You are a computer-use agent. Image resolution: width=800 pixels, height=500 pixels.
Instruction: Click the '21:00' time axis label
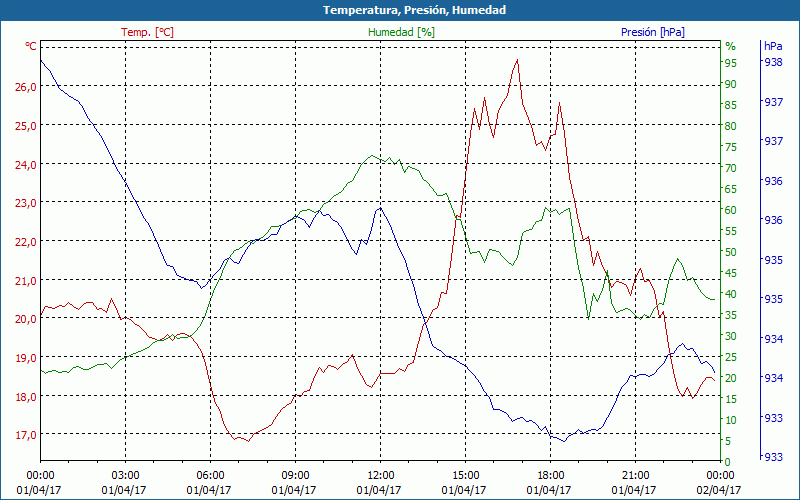(x=636, y=476)
